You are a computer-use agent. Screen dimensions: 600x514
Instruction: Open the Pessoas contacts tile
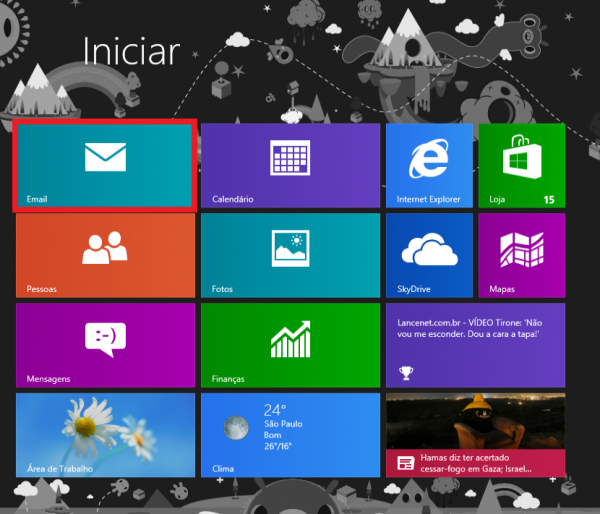[x=105, y=255]
